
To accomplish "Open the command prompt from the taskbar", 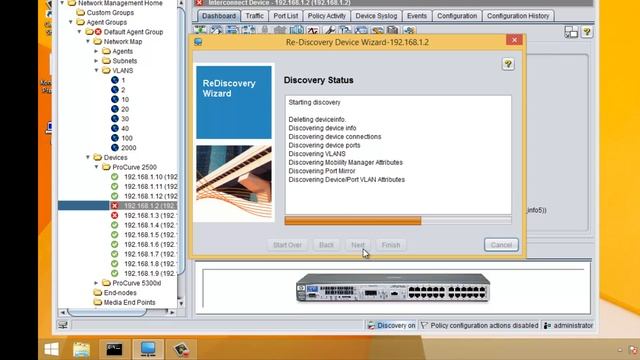I will [x=114, y=349].
